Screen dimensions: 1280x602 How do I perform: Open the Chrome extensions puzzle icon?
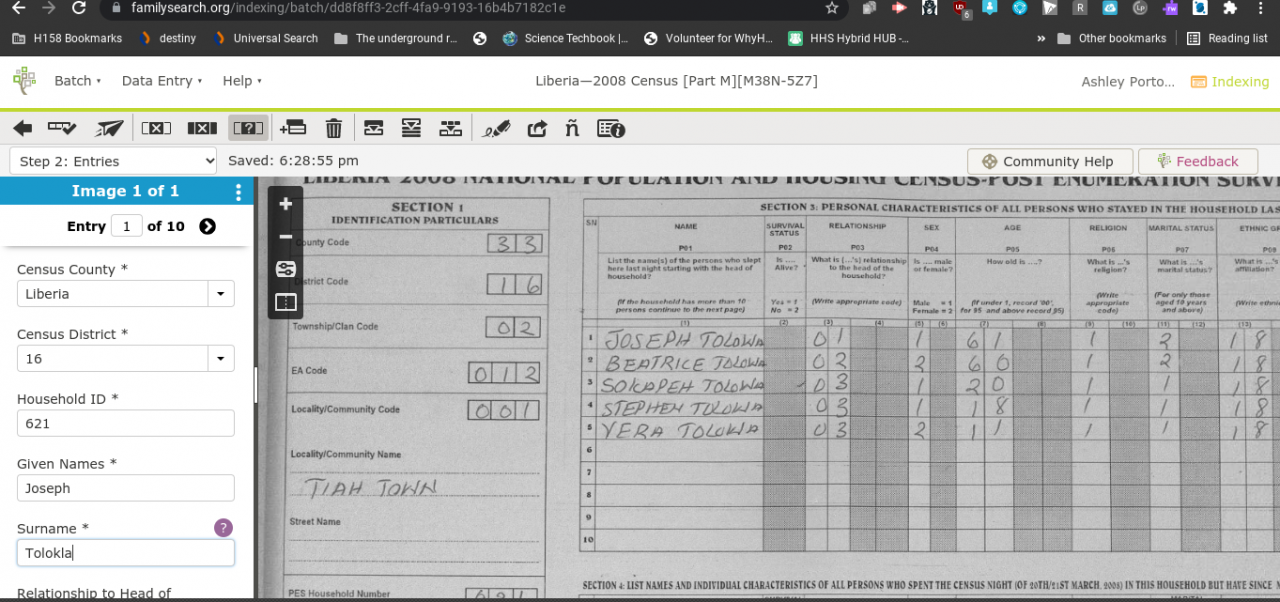click(1230, 8)
